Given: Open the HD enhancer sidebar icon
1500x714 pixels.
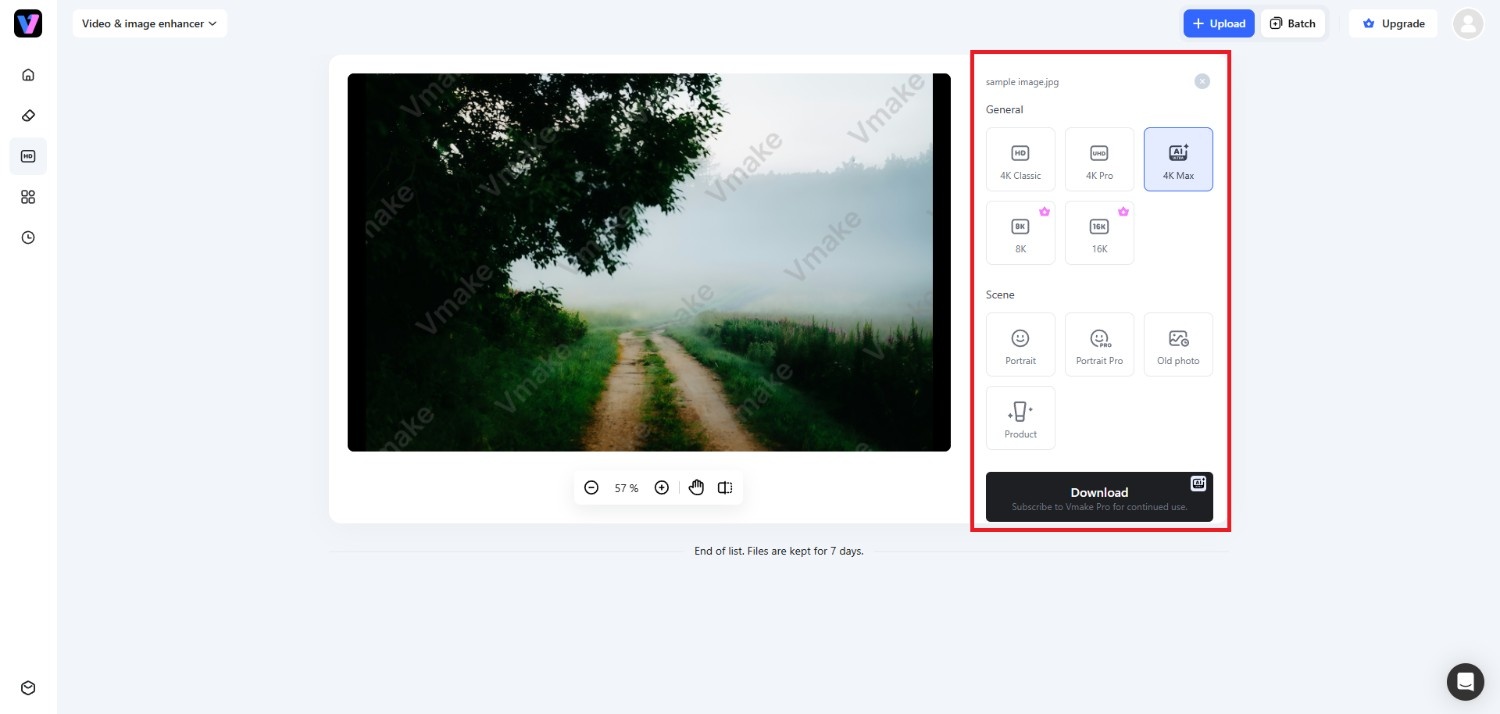Looking at the screenshot, I should pos(28,156).
